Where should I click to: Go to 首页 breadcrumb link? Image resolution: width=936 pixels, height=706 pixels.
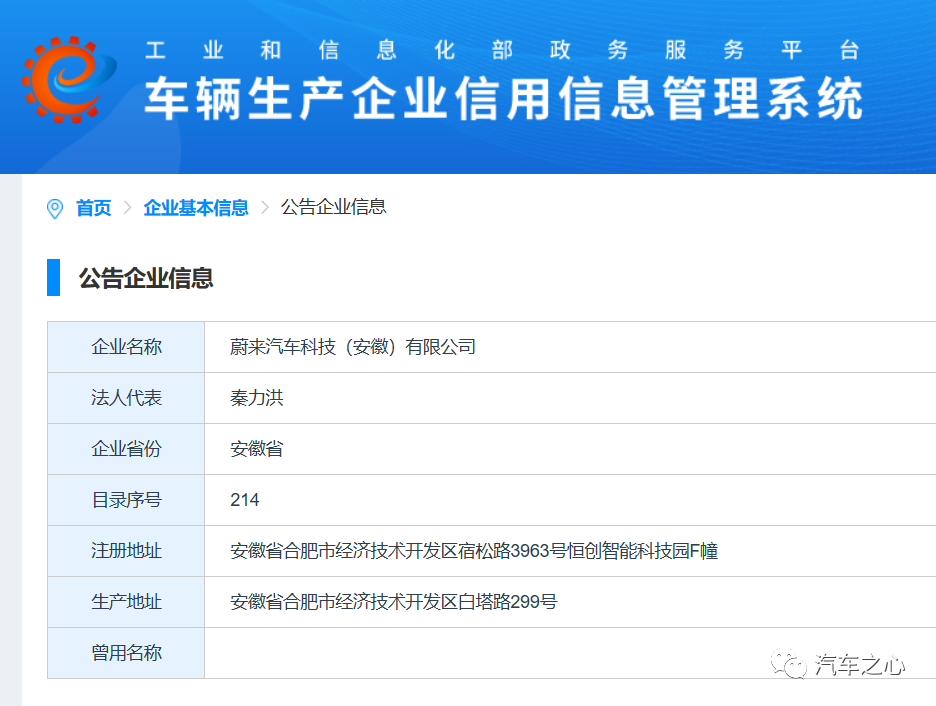tap(94, 208)
